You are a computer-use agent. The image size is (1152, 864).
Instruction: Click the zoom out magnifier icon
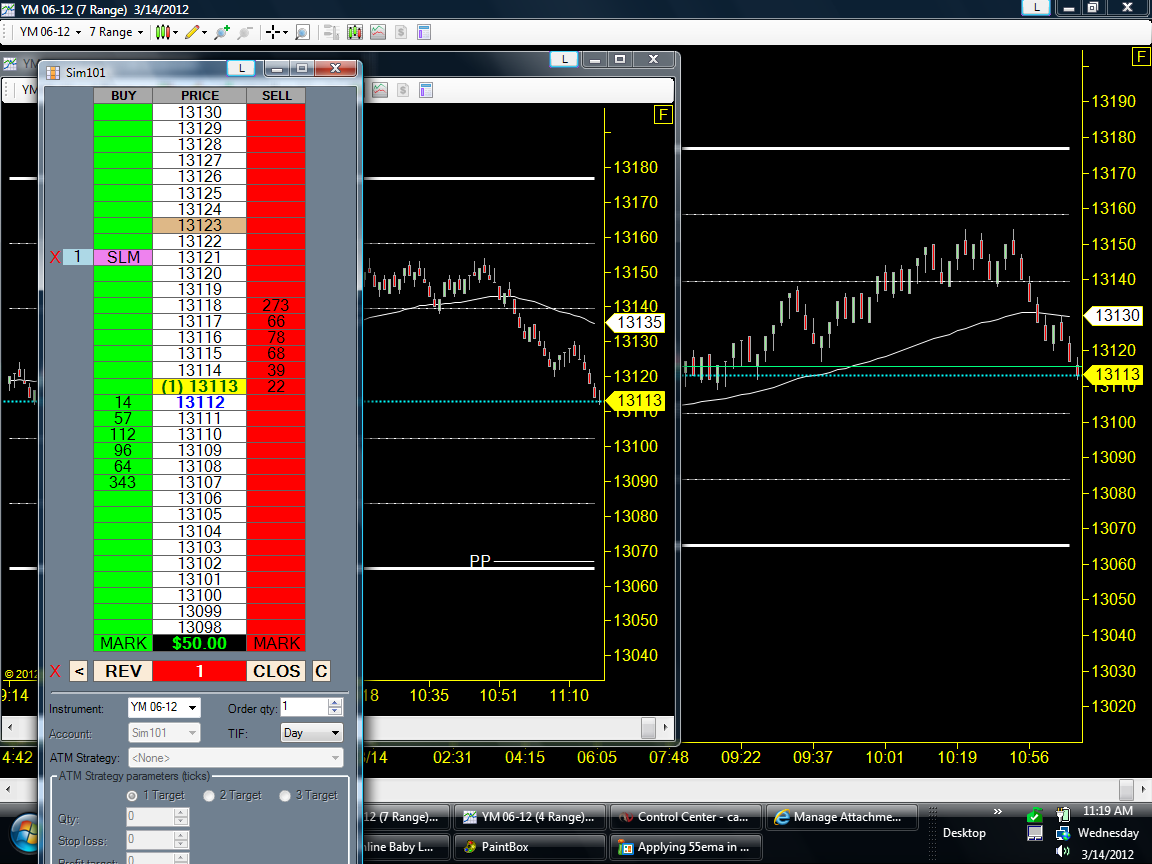coord(245,32)
